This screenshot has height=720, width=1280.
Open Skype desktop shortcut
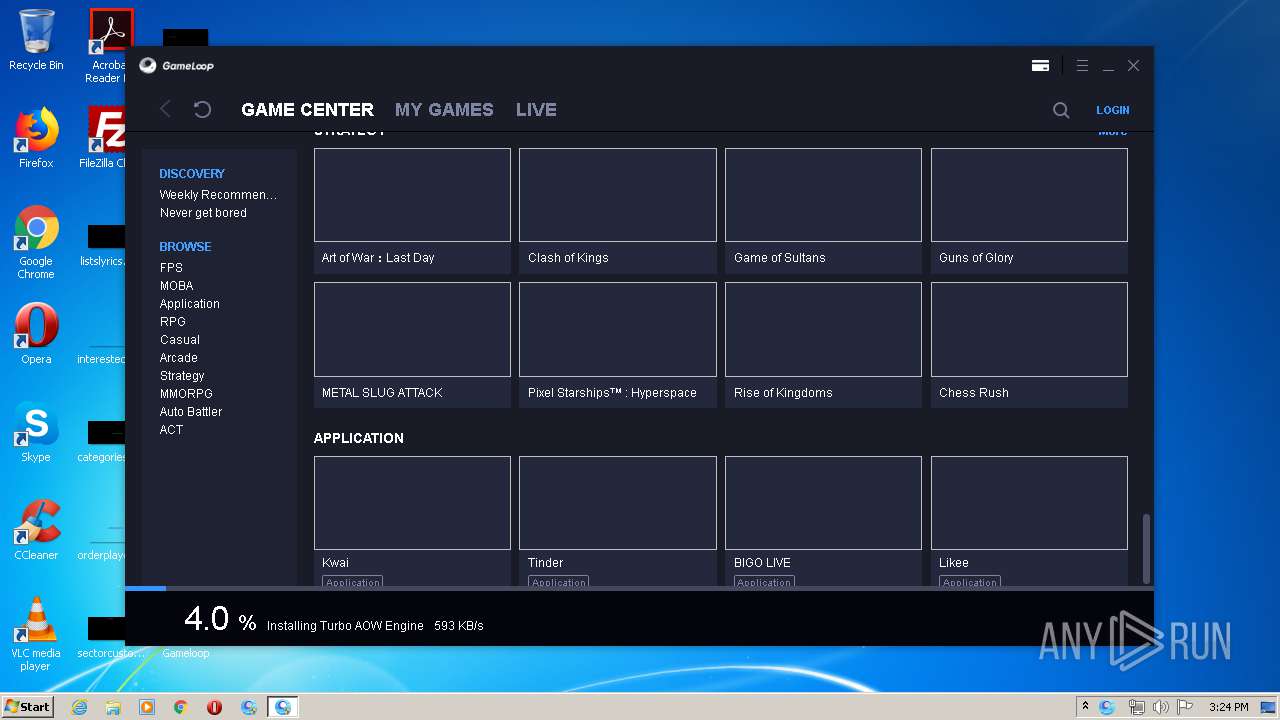pos(36,432)
